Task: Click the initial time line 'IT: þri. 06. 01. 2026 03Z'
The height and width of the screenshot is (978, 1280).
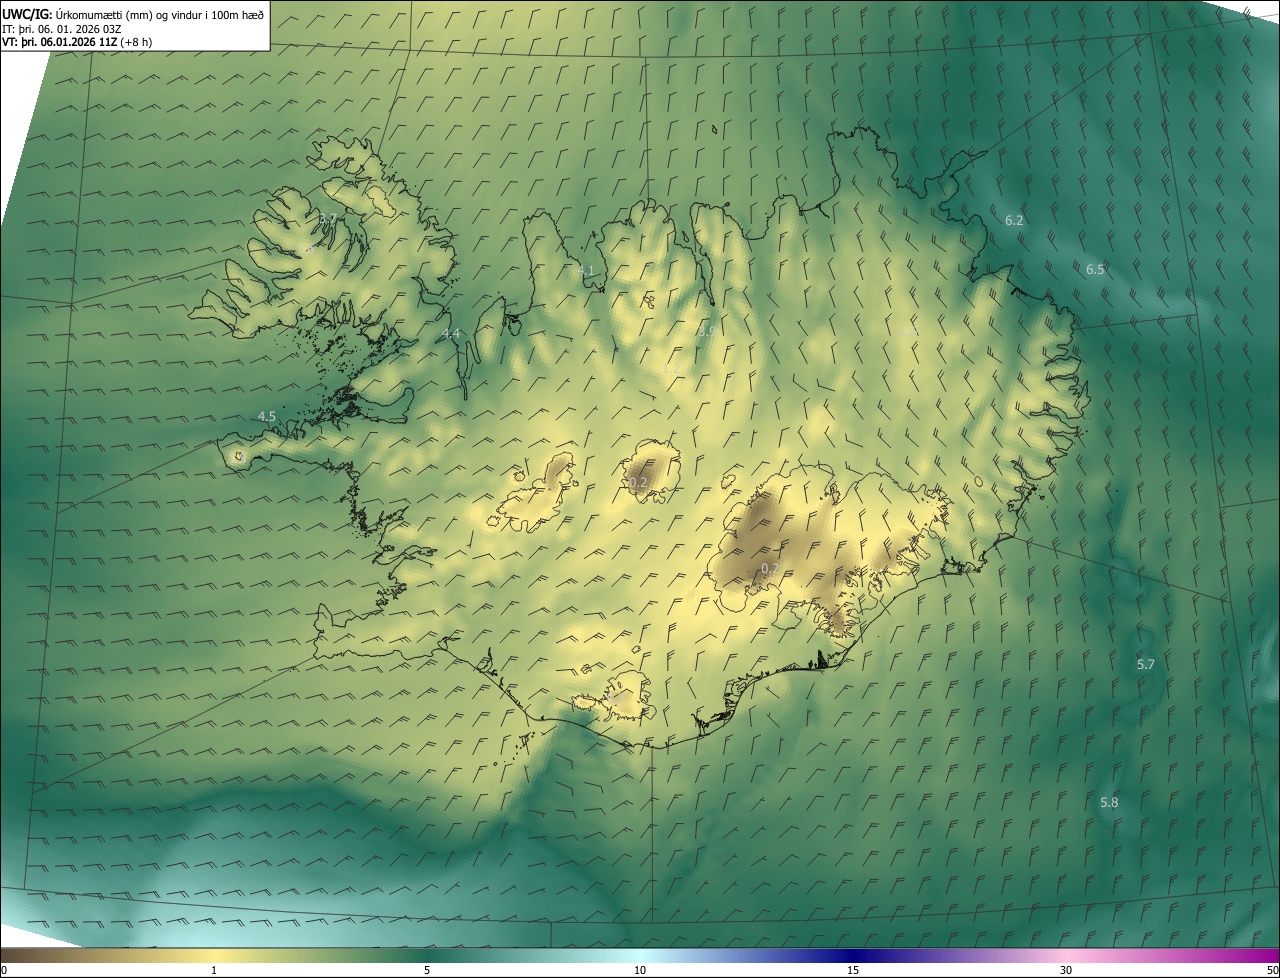Action: click(62, 28)
